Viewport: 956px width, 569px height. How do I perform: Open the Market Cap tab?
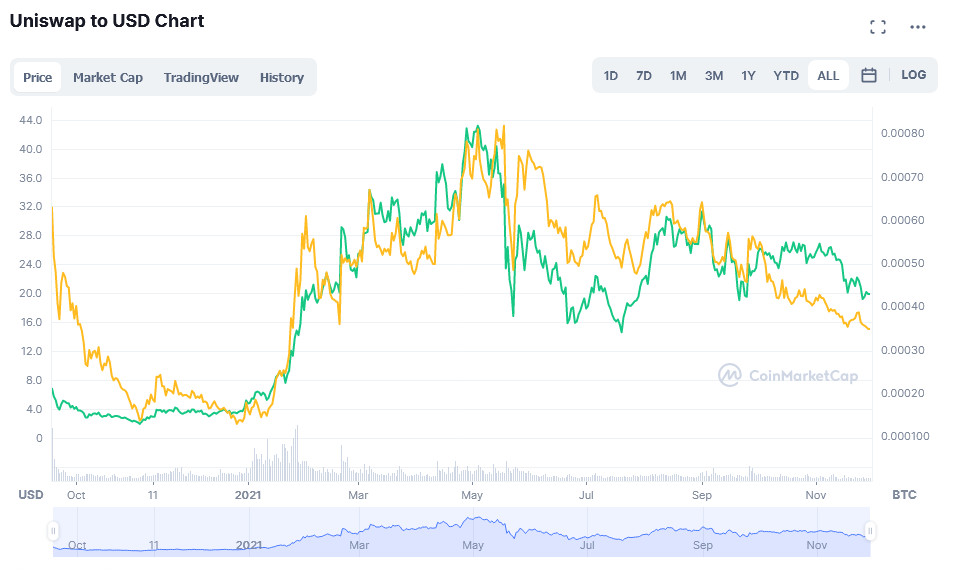point(108,77)
